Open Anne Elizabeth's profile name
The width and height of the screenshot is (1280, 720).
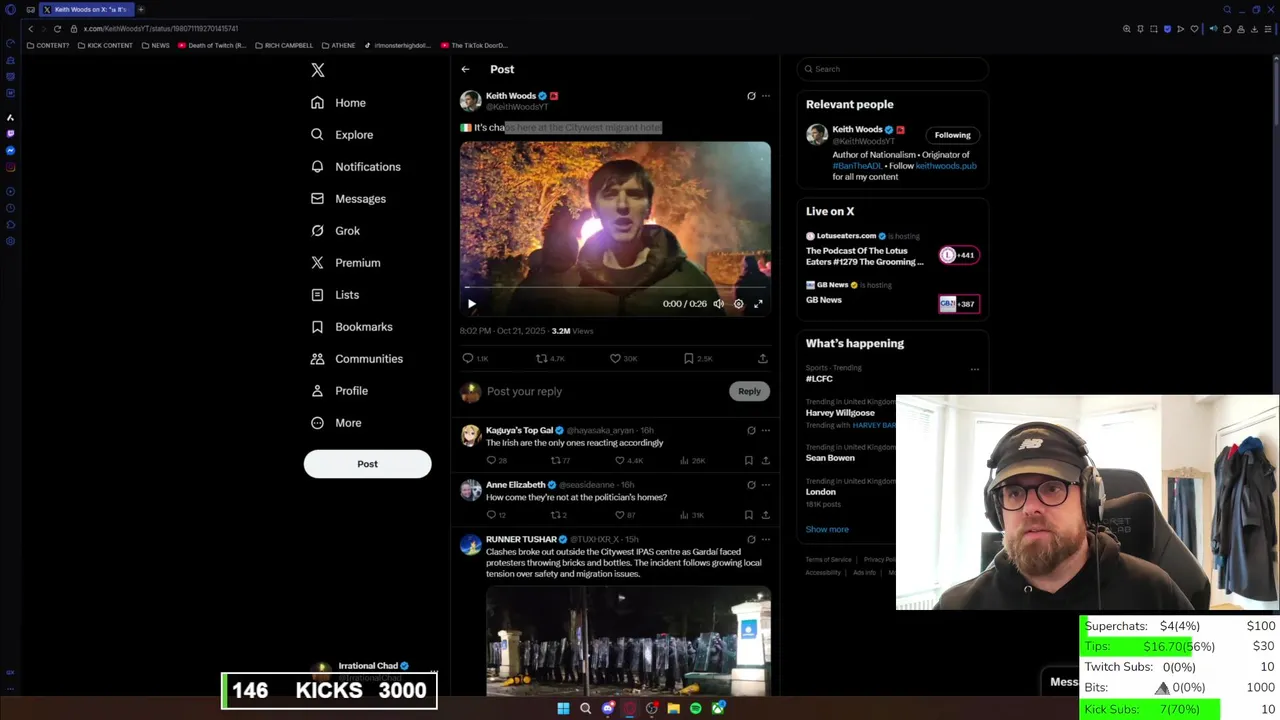[x=515, y=485]
